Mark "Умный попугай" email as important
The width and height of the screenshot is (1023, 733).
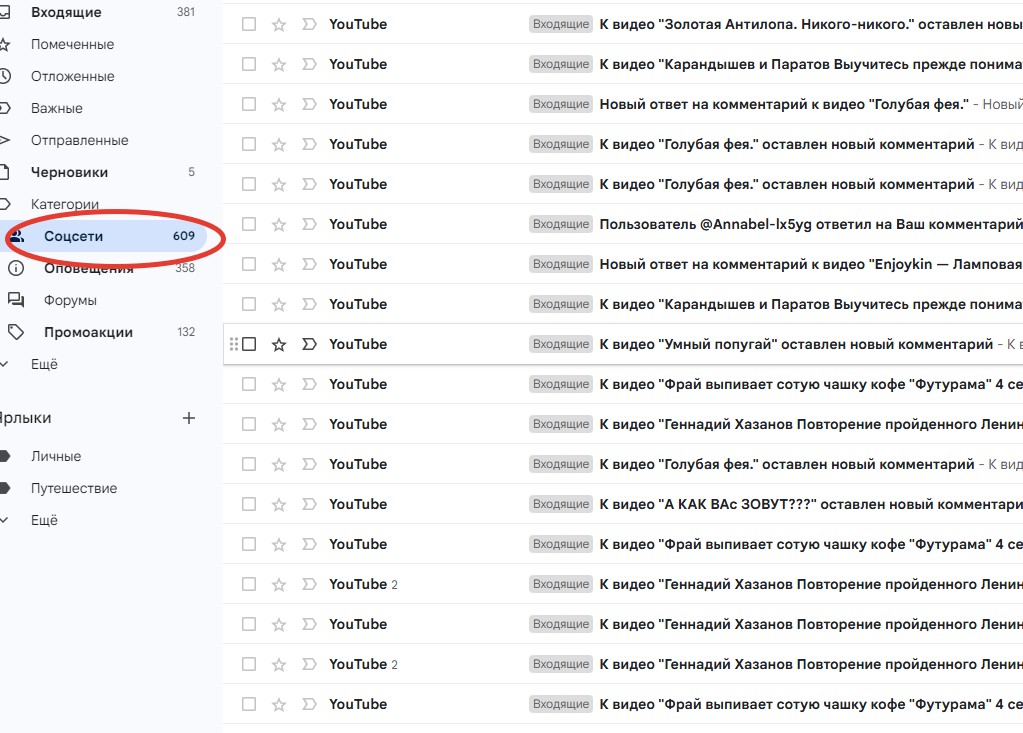(x=309, y=344)
